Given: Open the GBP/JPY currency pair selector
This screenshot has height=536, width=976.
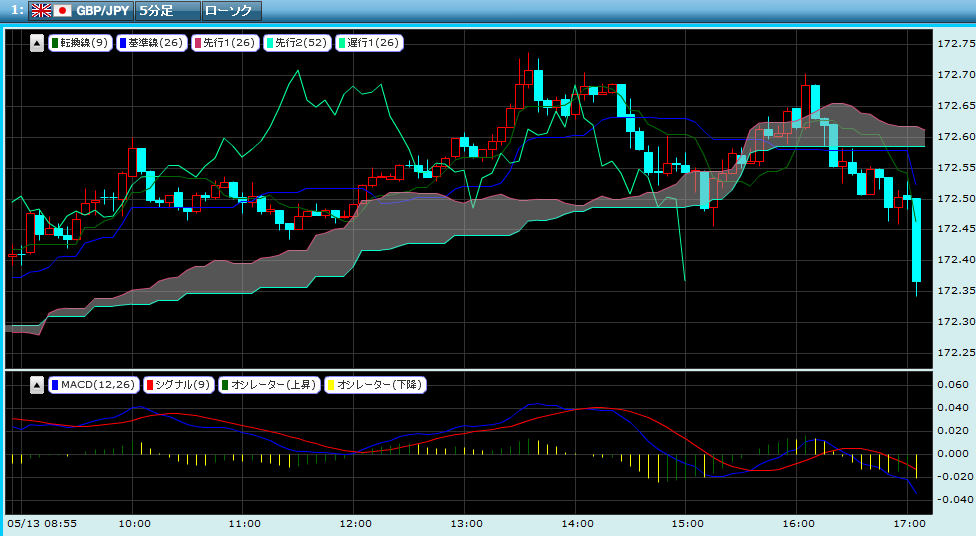Looking at the screenshot, I should [x=81, y=11].
